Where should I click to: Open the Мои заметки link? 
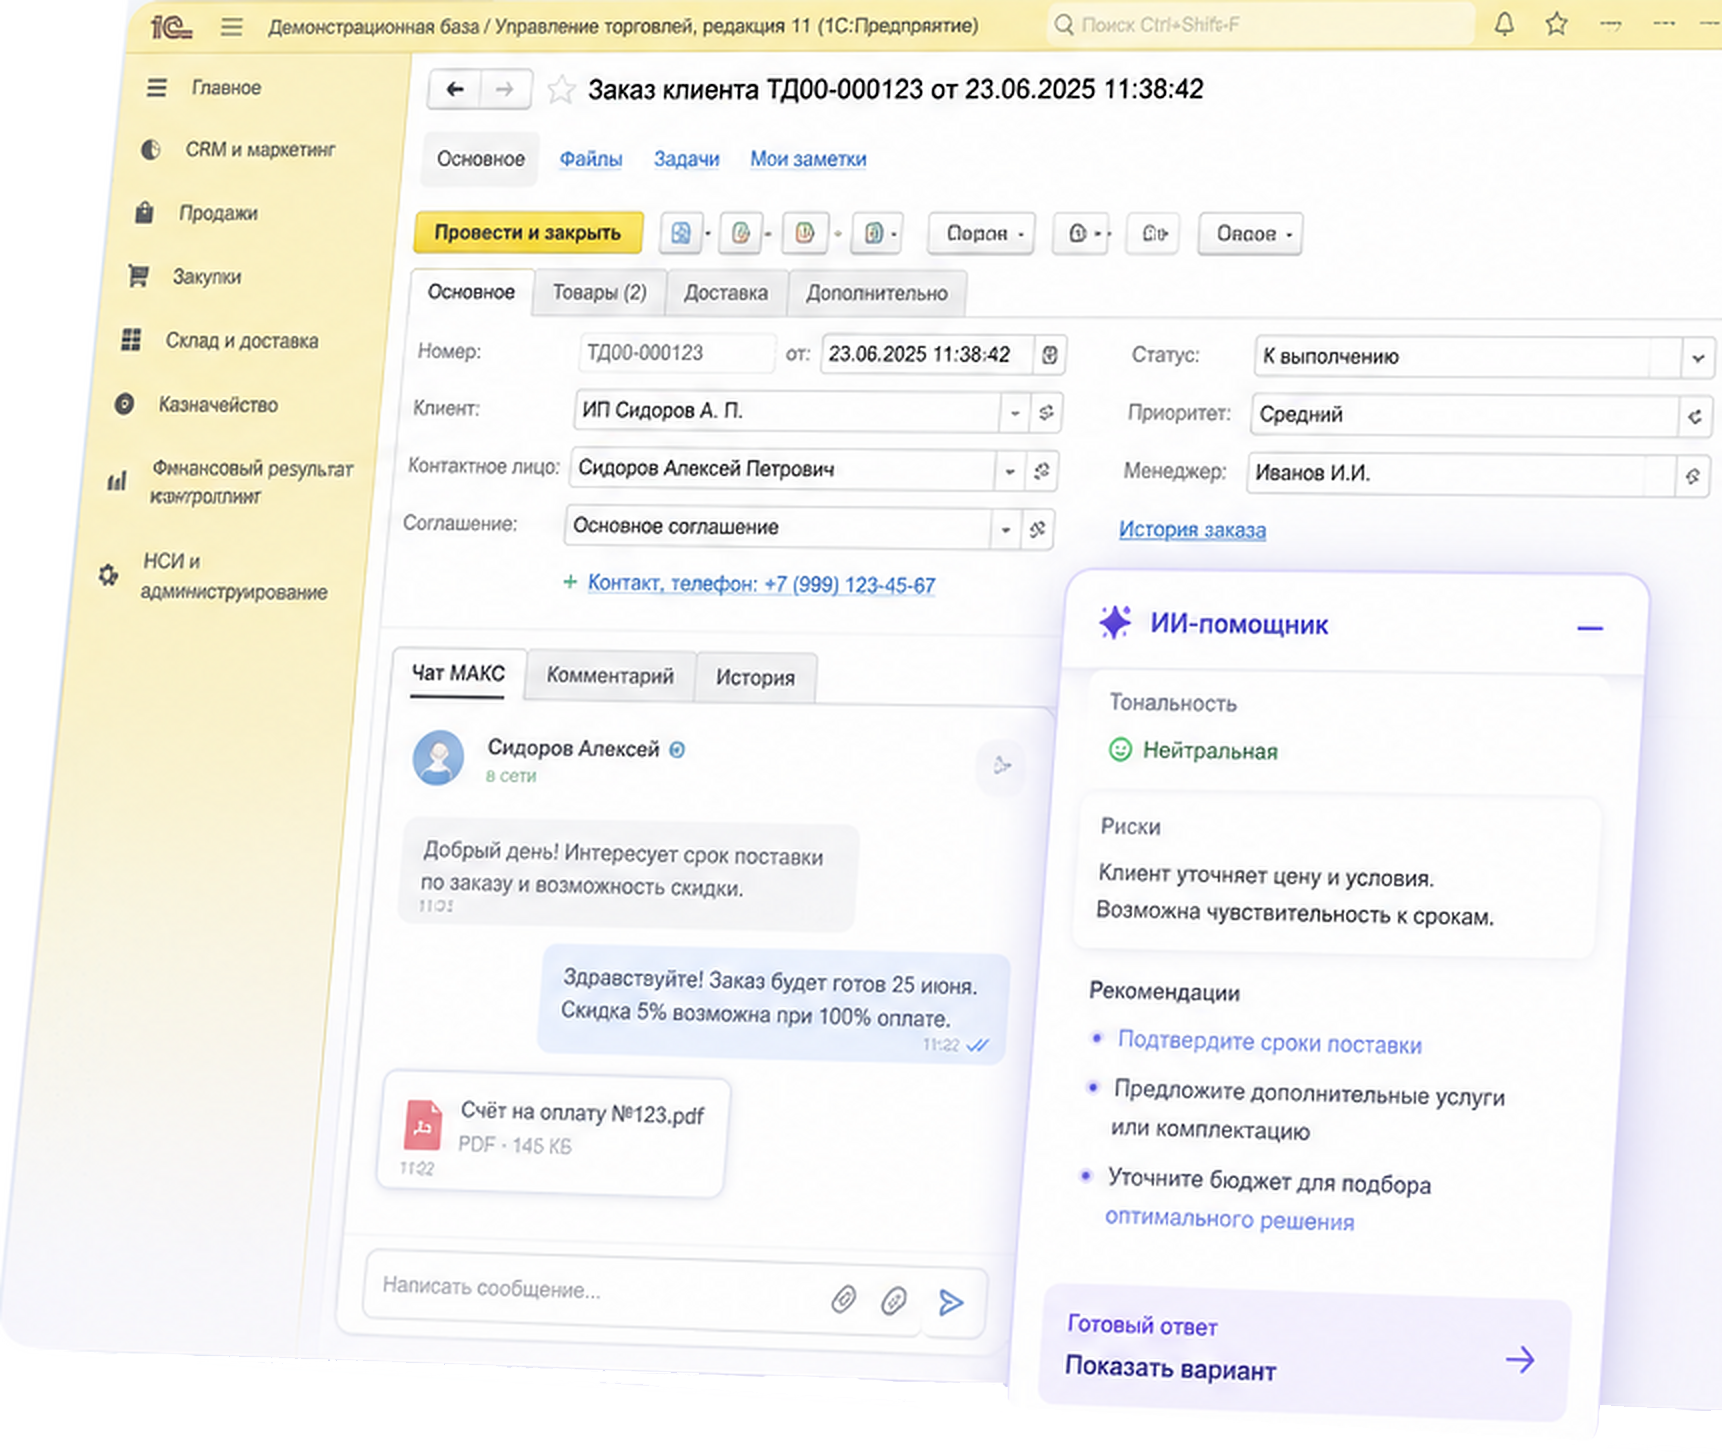(808, 159)
